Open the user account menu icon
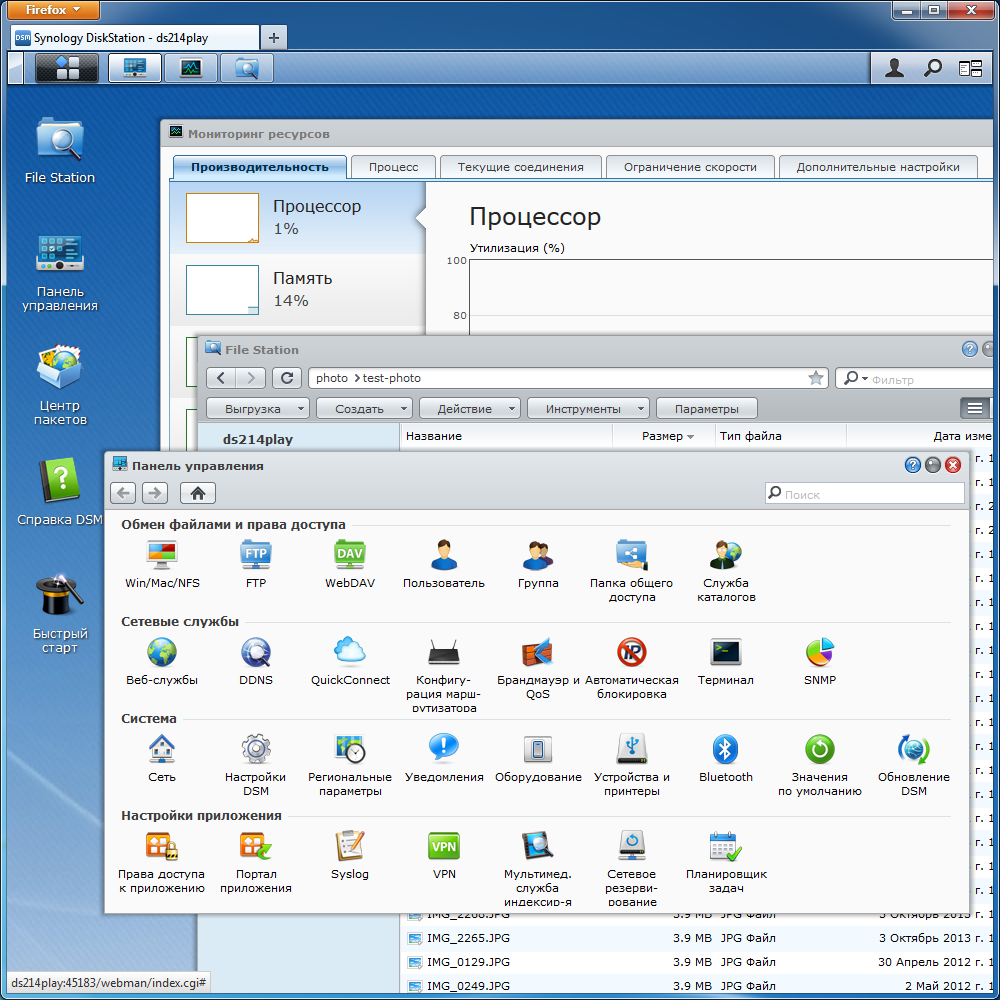Image resolution: width=1000 pixels, height=1000 pixels. tap(894, 68)
